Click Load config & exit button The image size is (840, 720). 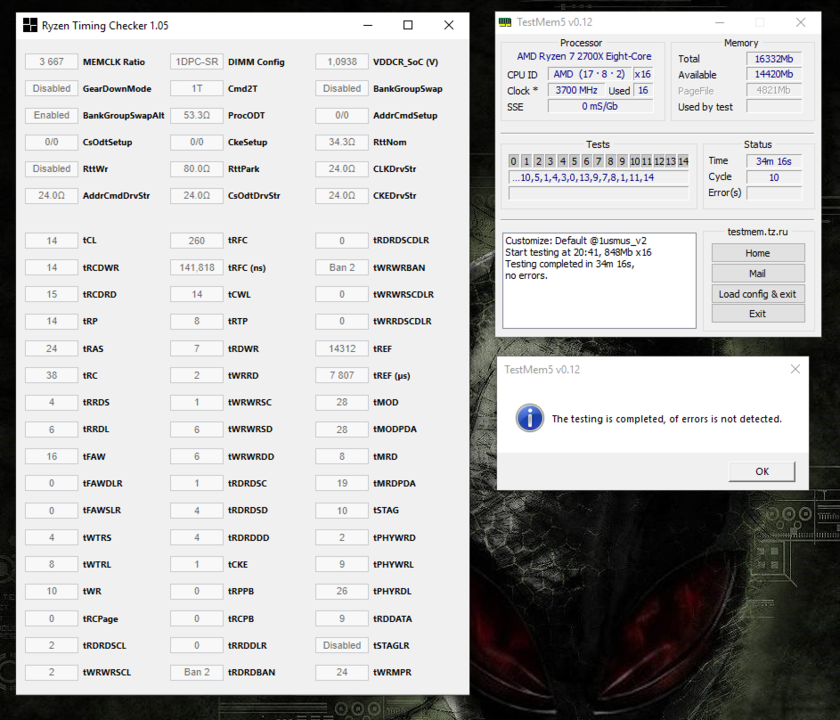pos(758,294)
